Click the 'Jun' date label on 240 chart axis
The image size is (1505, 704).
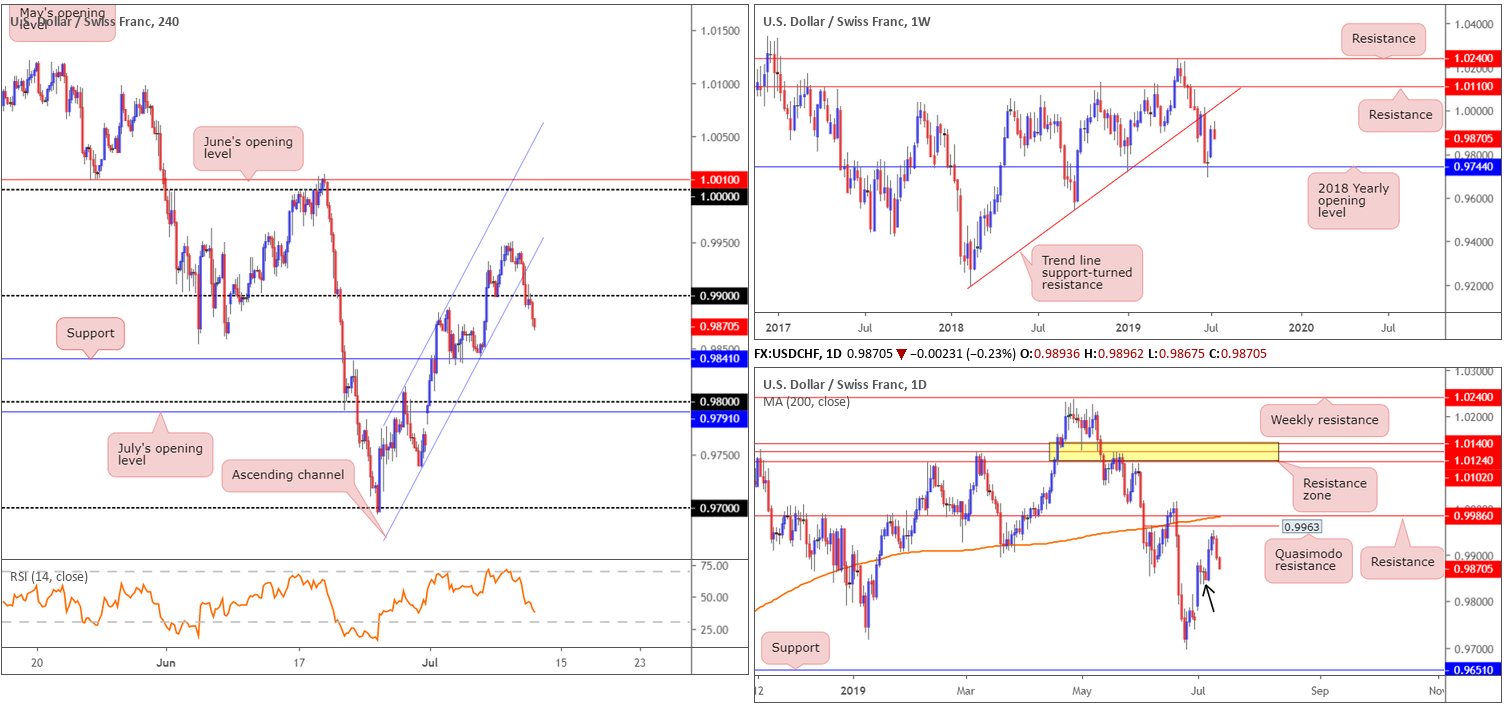pos(166,662)
